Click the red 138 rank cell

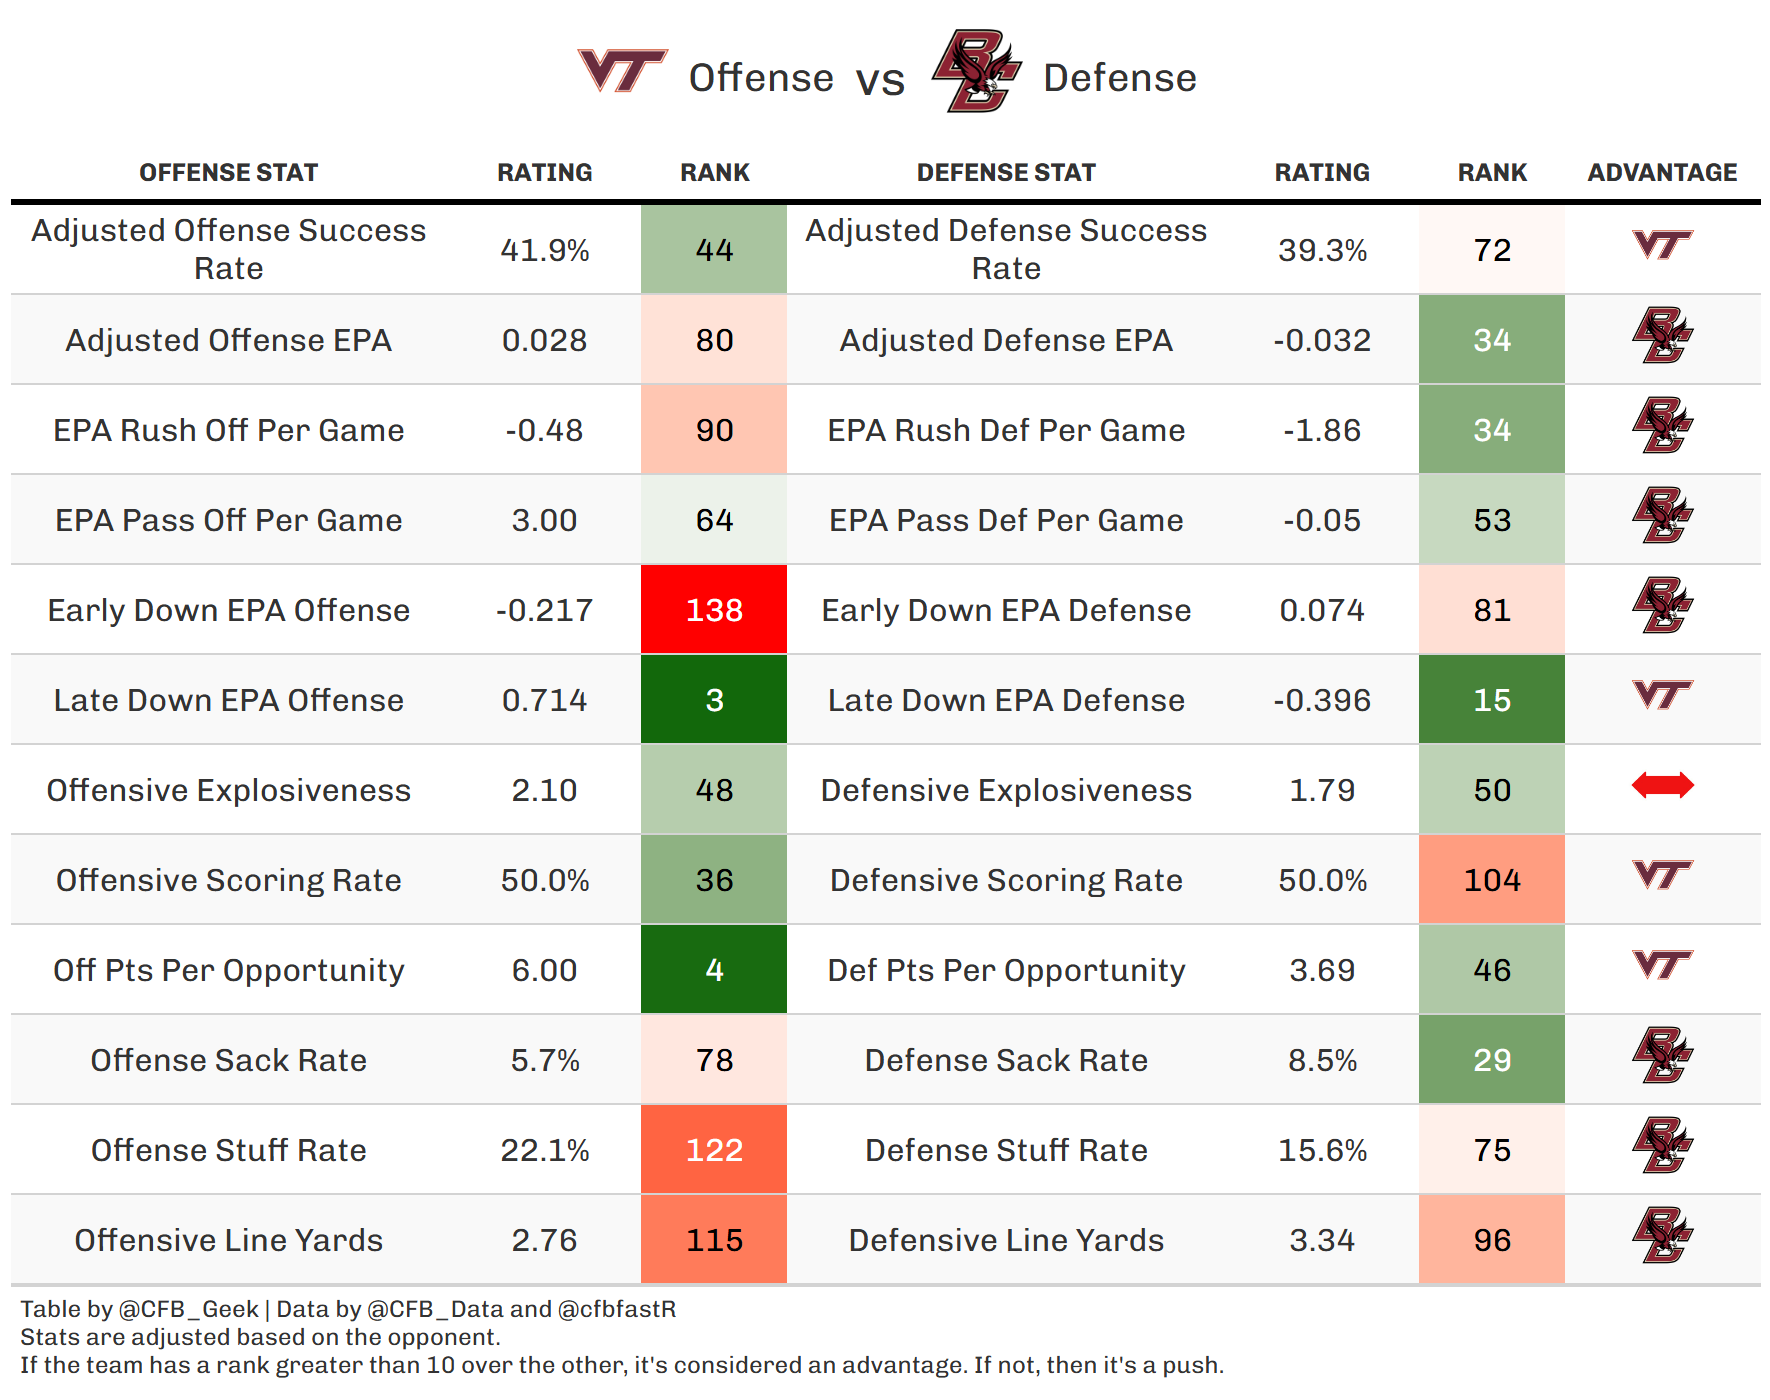click(714, 610)
